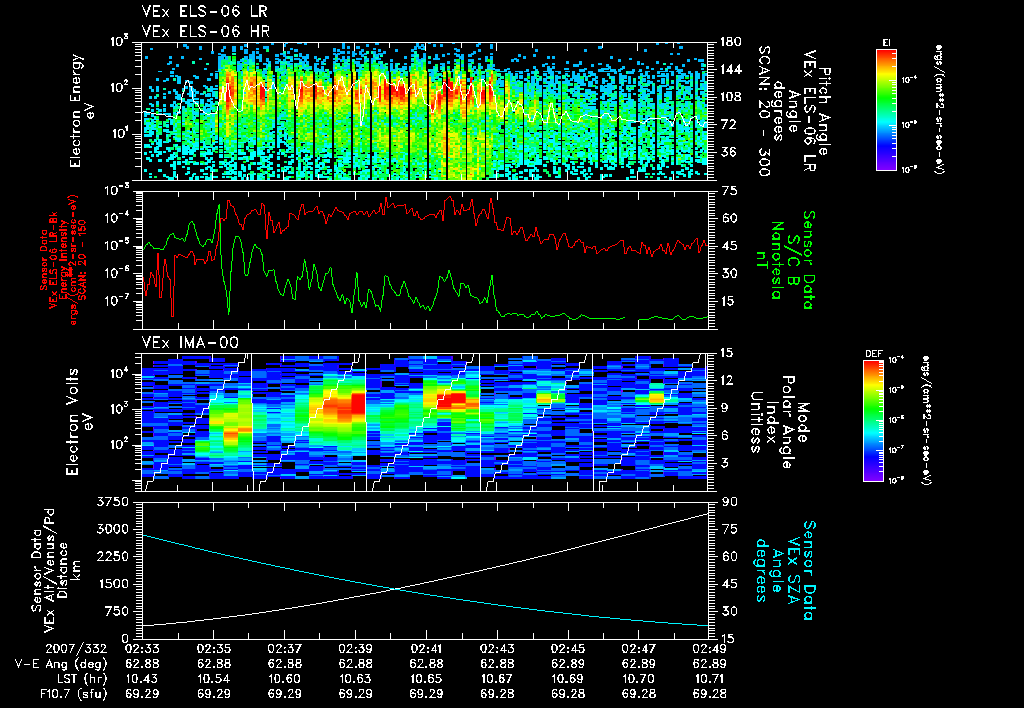1024x708 pixels.
Task: Click the 36 pitch angle tick
Action: coord(727,152)
